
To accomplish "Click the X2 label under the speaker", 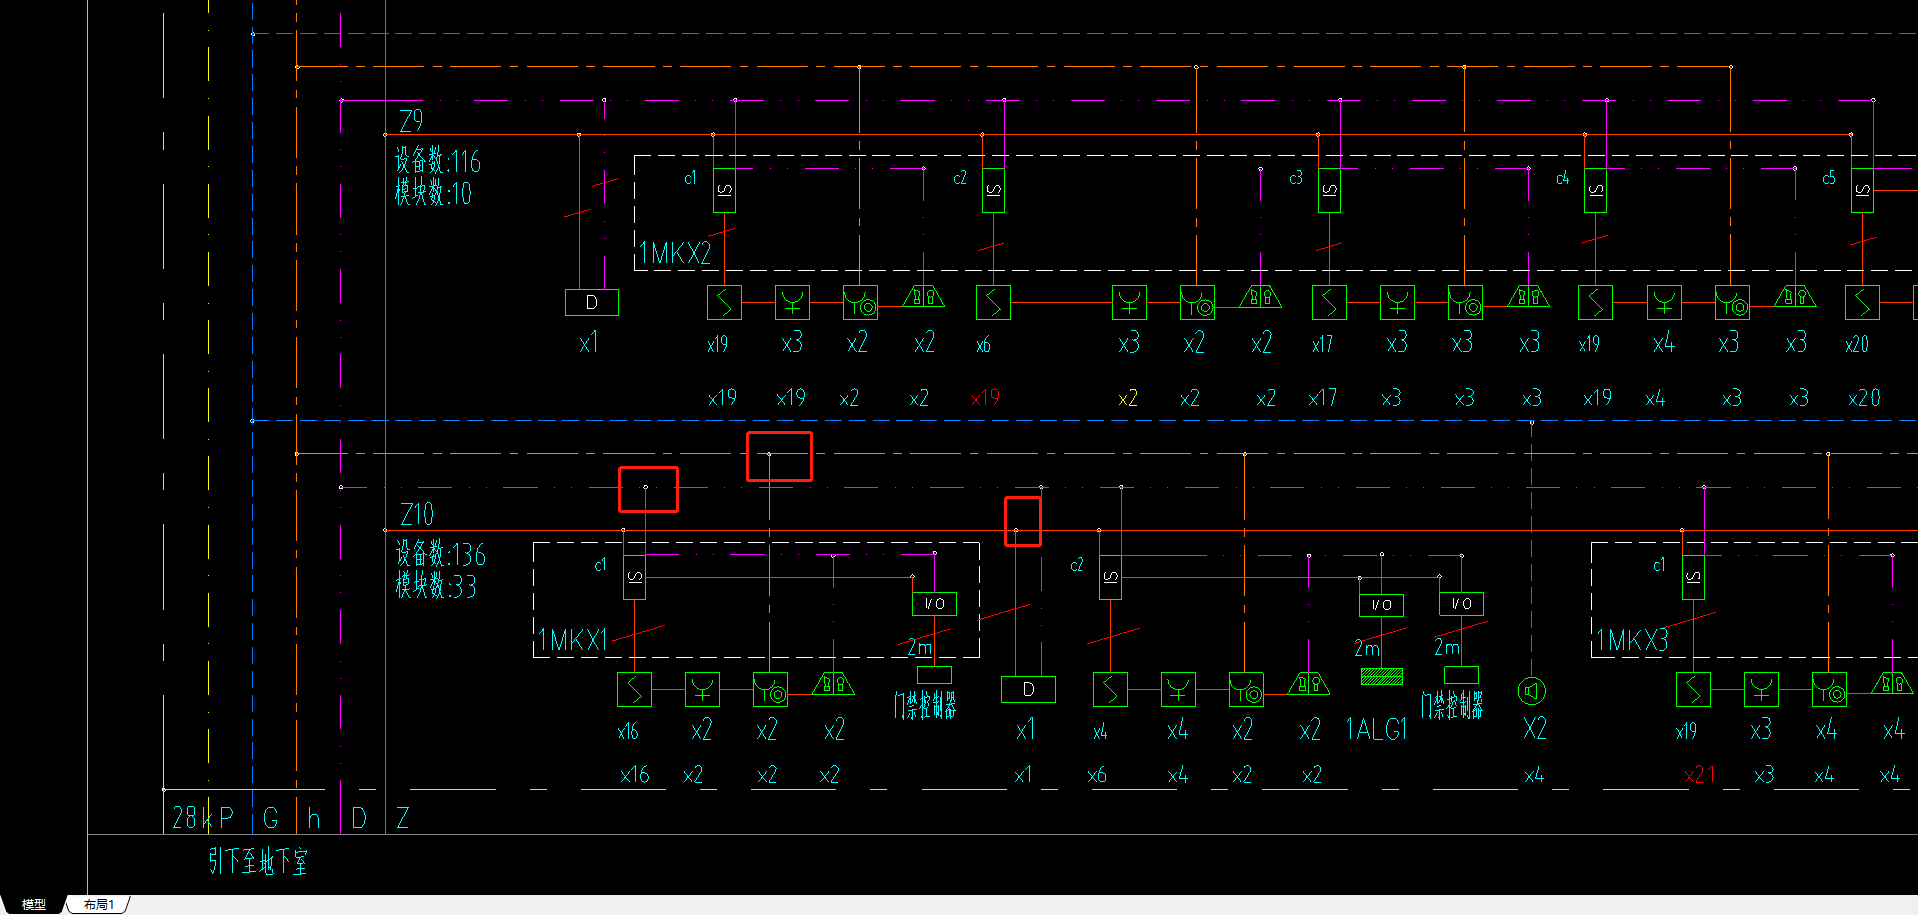I will (1534, 729).
